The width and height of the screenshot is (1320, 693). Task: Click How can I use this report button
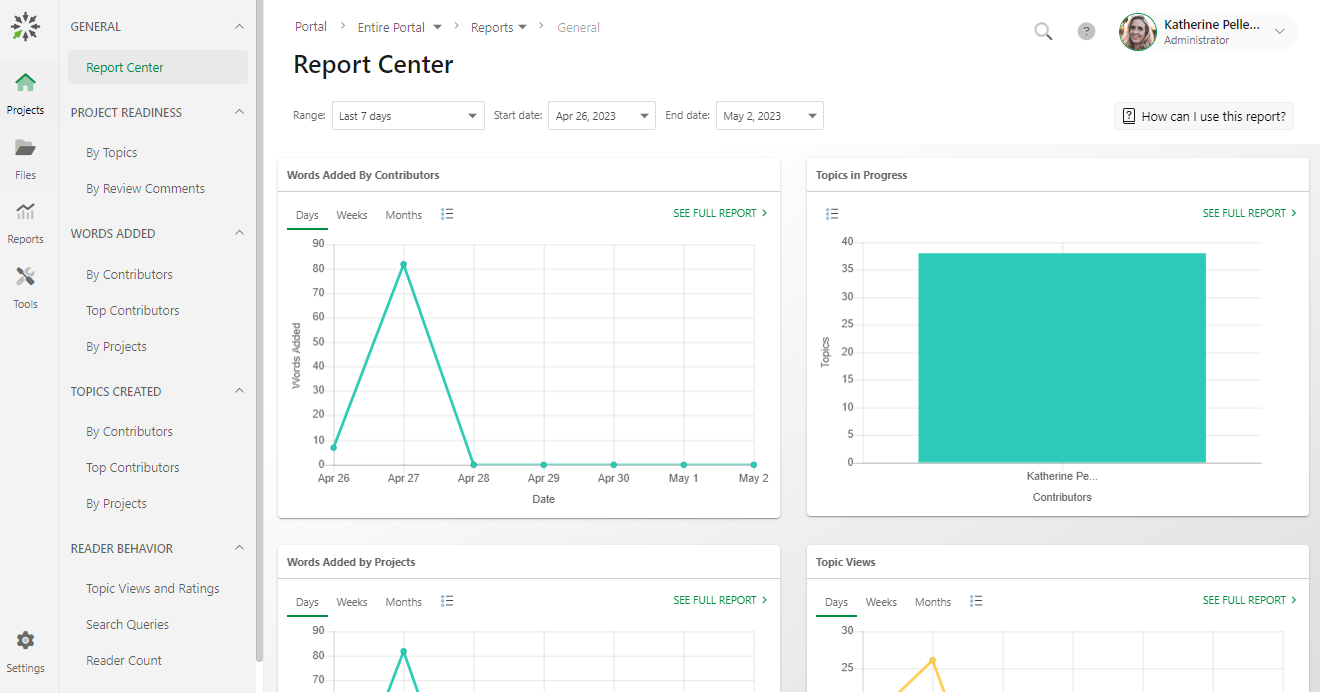[x=1204, y=116]
